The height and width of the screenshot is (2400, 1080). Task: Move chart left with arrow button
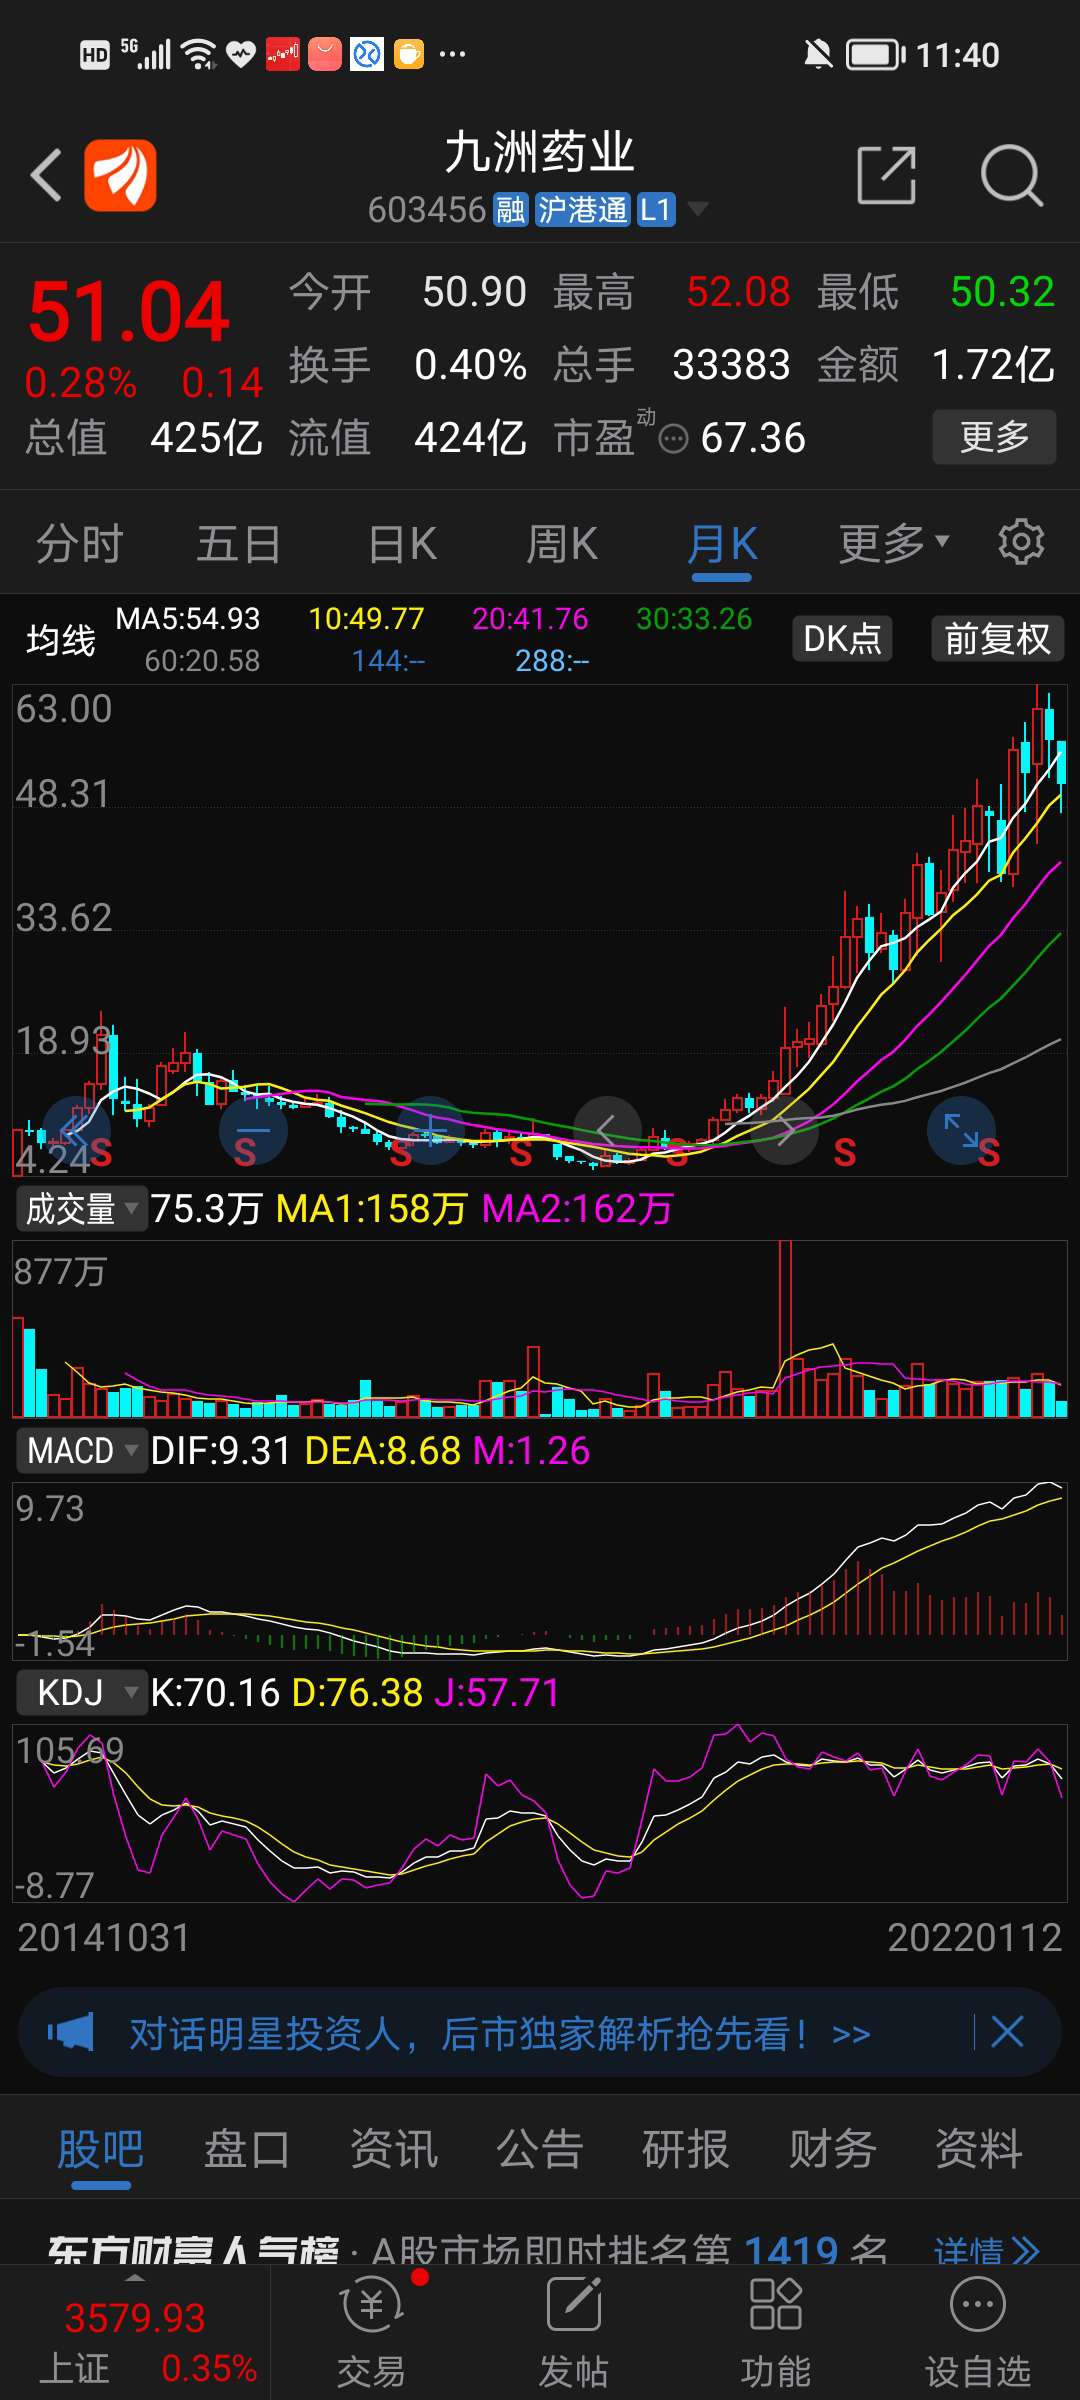tap(607, 1131)
